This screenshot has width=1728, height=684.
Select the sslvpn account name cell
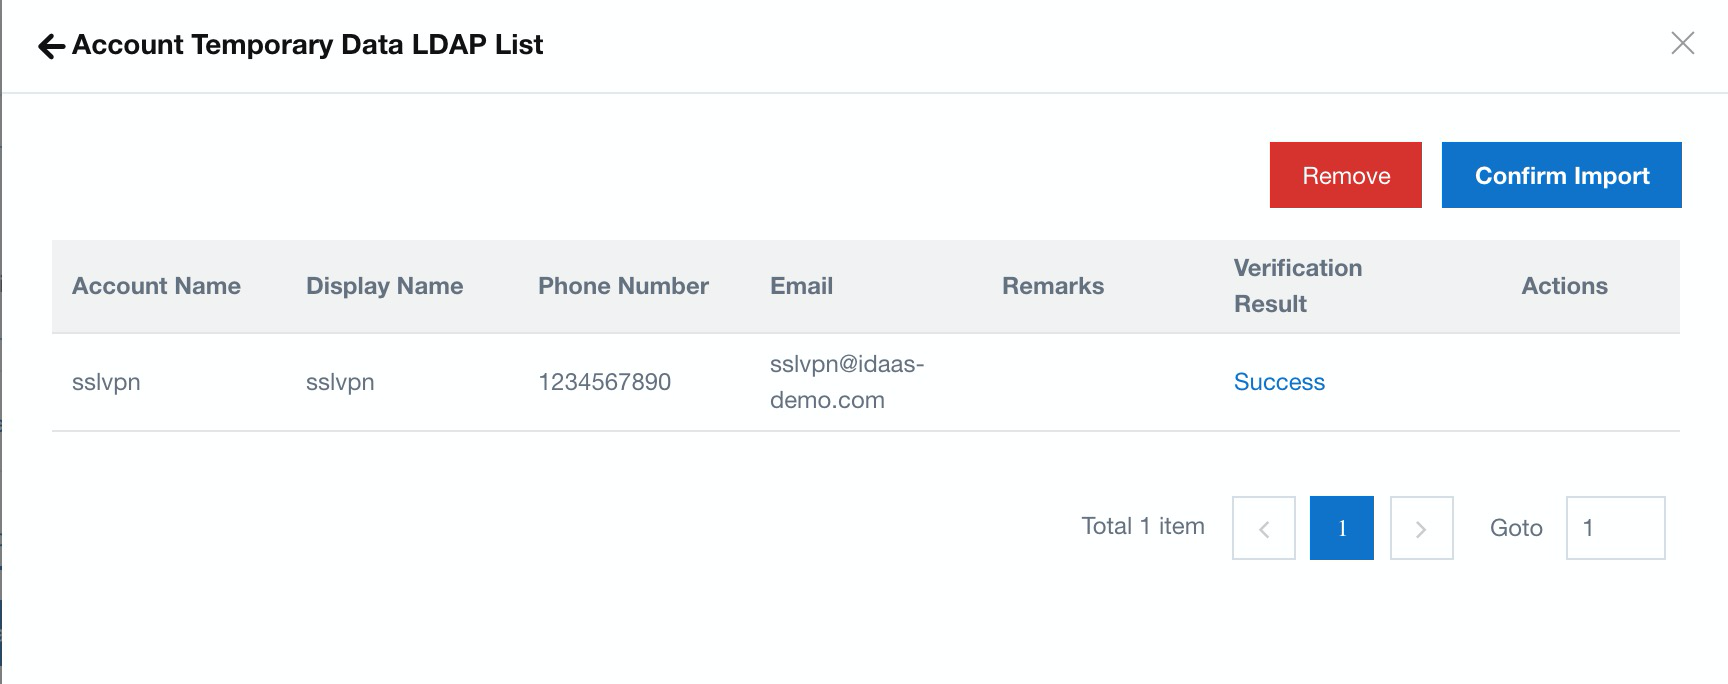click(106, 382)
